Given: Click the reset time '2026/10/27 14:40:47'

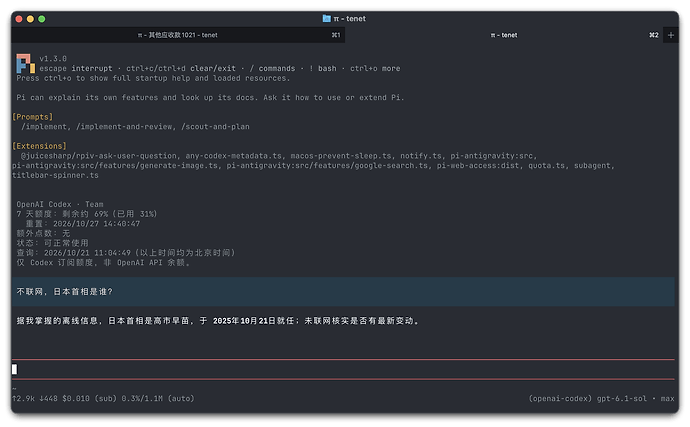Looking at the screenshot, I should pos(96,224).
